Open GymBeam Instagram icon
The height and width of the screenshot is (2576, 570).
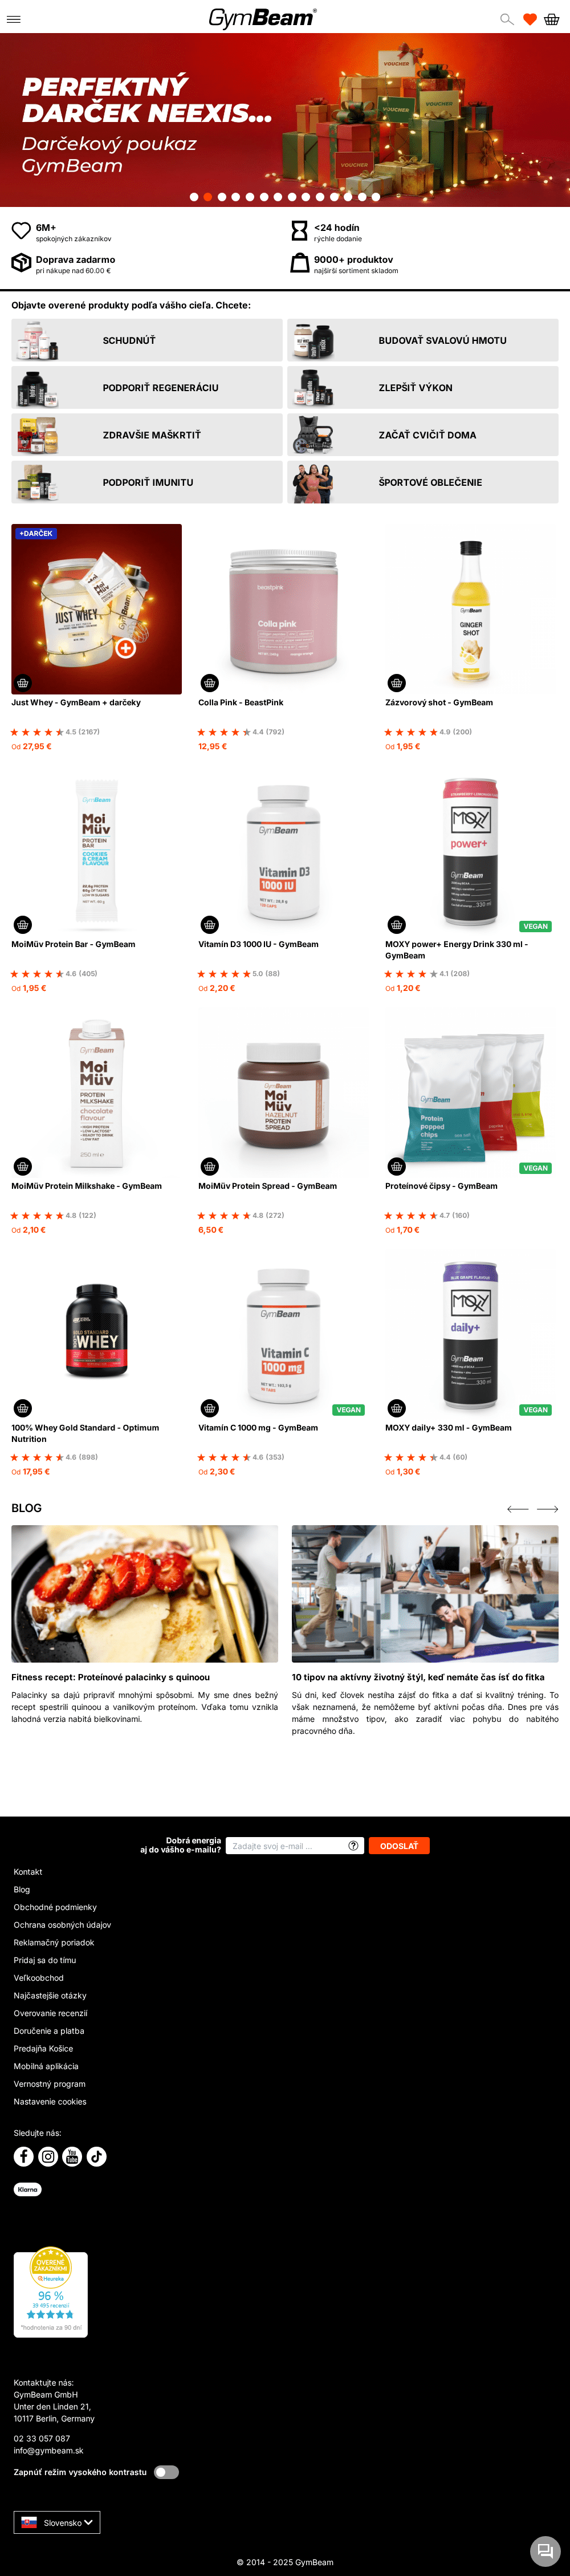coord(48,2156)
